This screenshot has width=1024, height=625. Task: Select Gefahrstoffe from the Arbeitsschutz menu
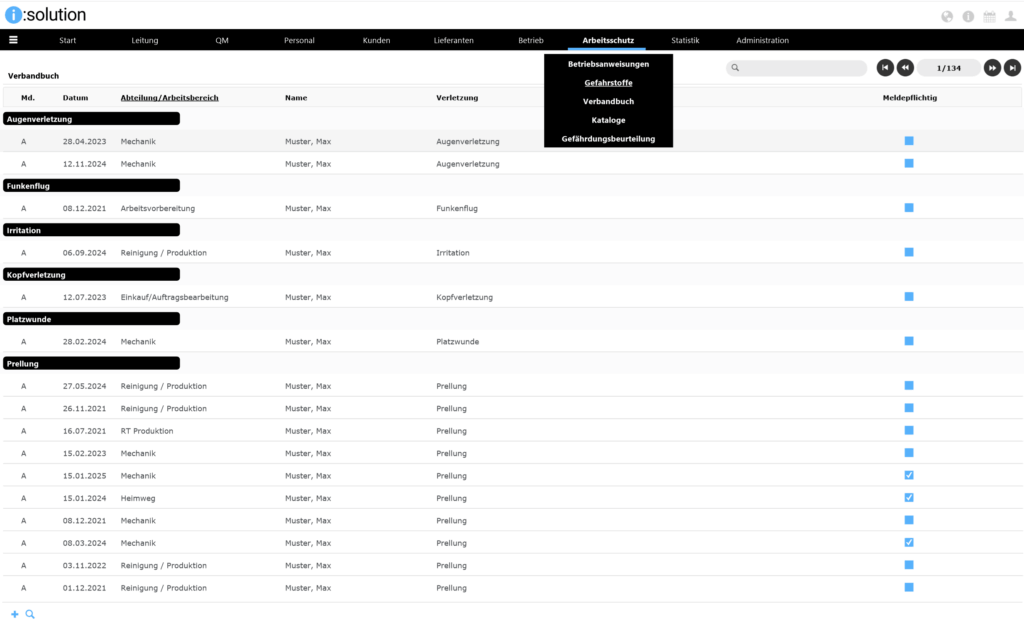click(608, 83)
